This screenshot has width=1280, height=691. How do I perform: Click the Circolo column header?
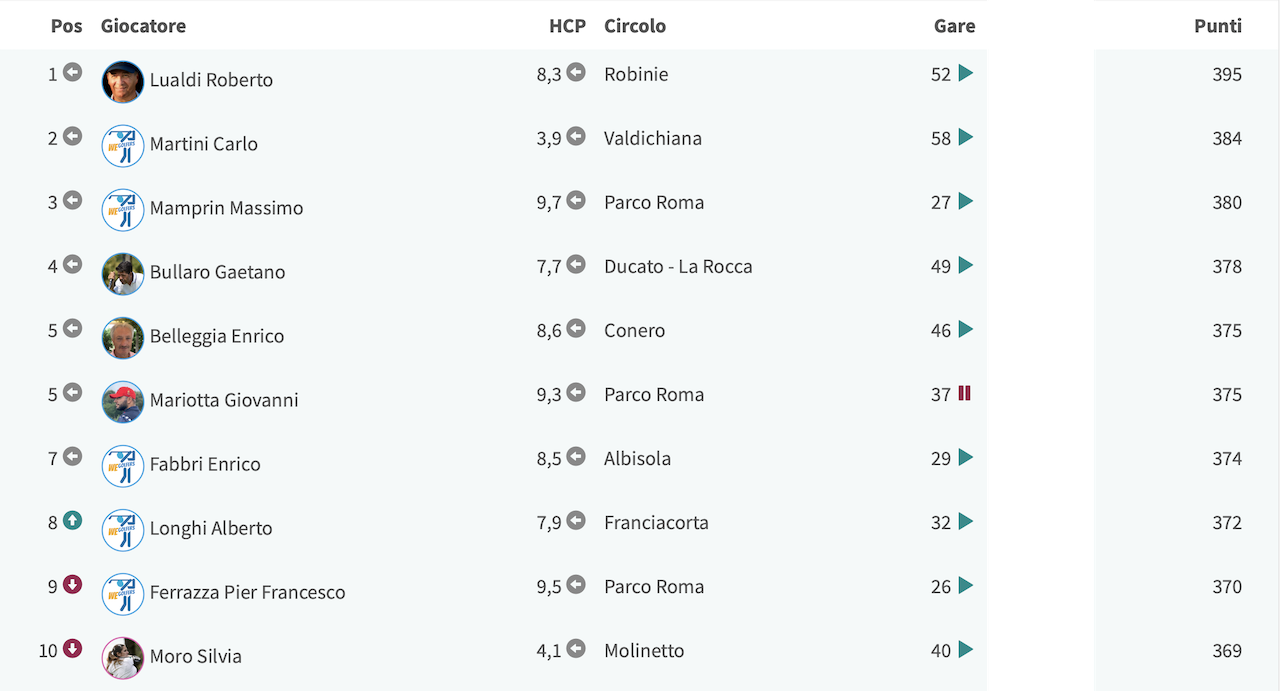[635, 26]
